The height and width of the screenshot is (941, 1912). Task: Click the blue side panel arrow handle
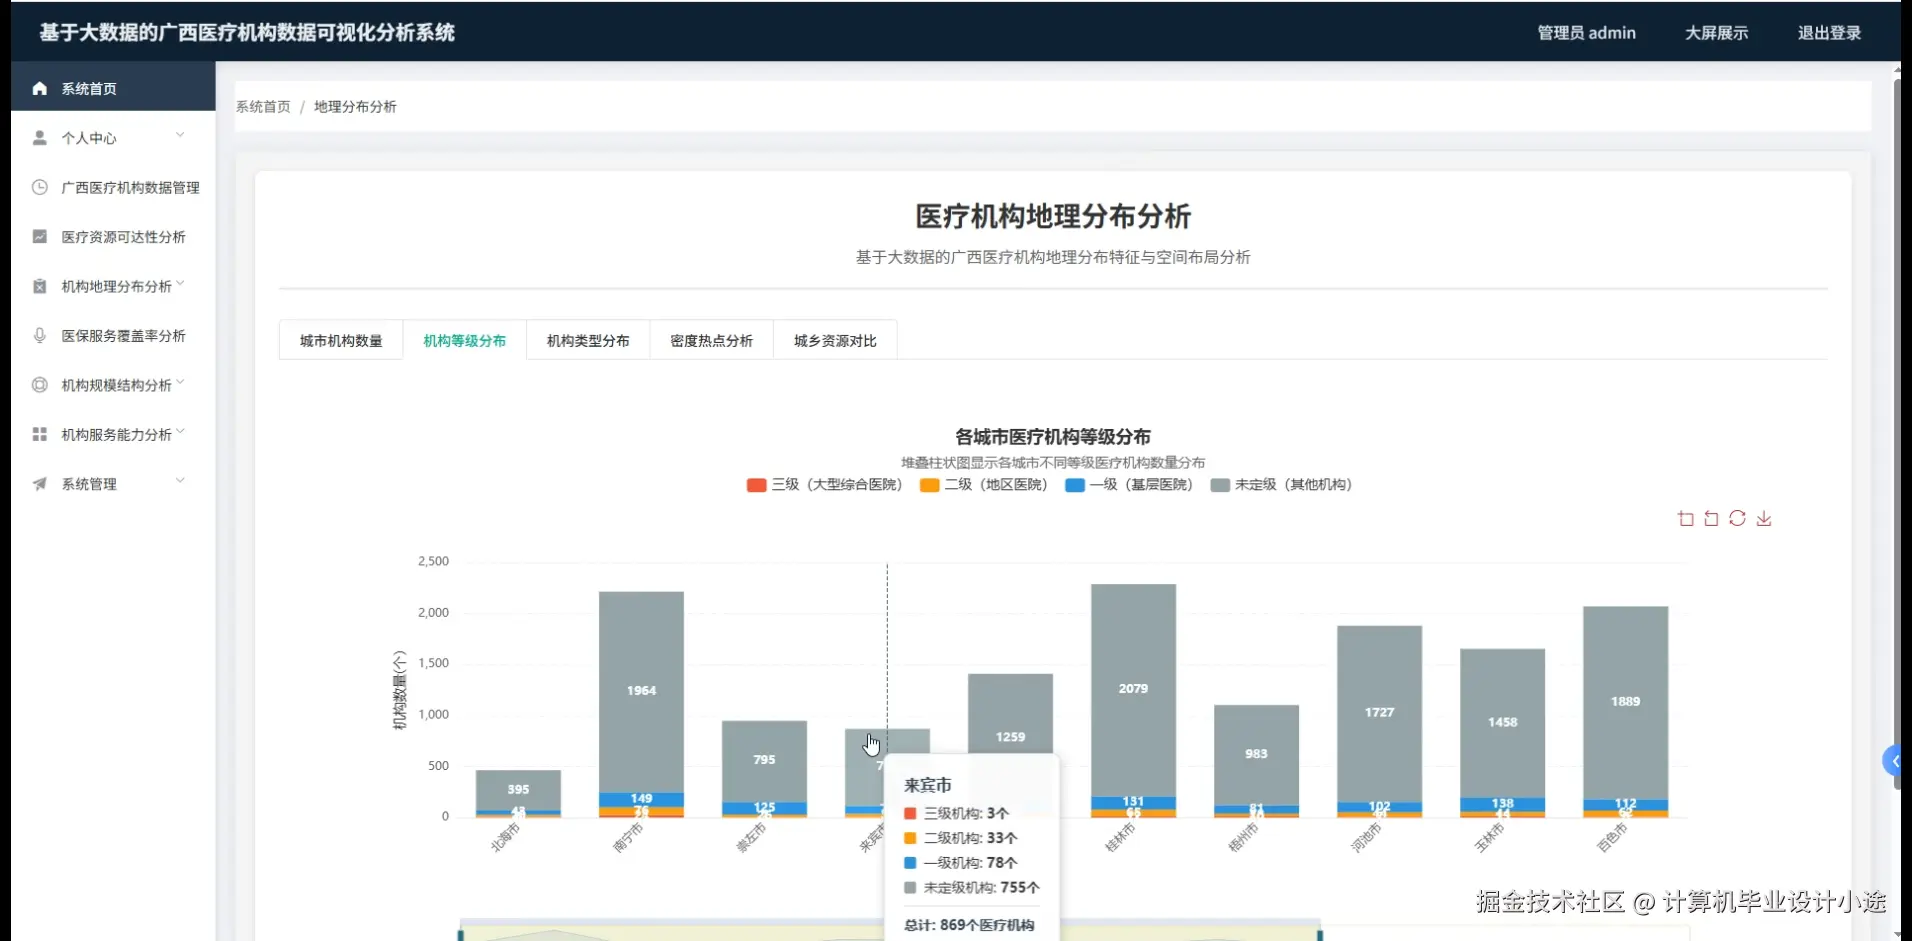click(1894, 761)
